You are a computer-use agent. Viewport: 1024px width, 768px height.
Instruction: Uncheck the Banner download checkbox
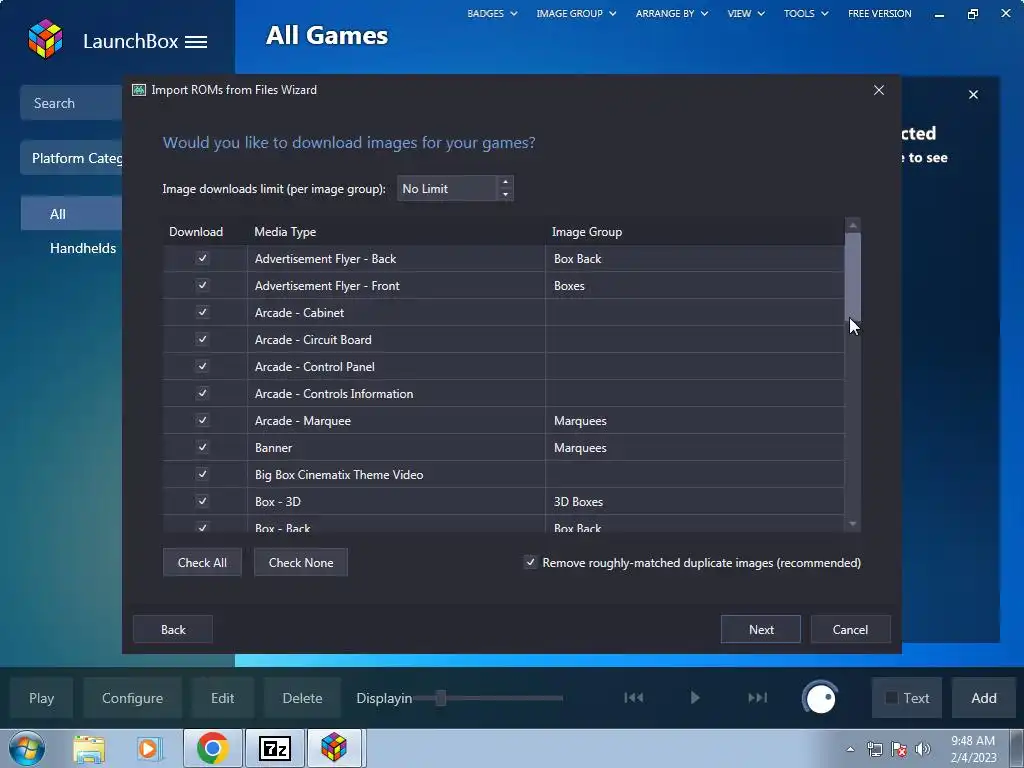tap(202, 447)
